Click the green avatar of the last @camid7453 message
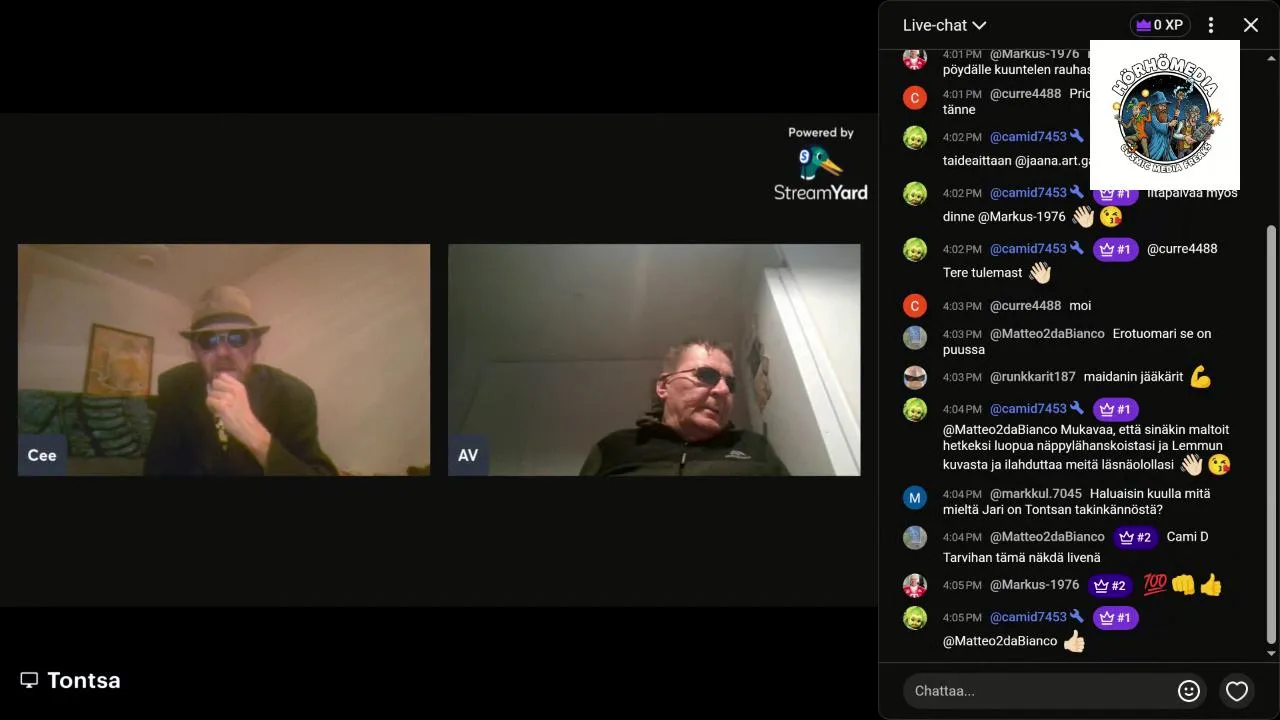The height and width of the screenshot is (720, 1280). click(x=915, y=618)
